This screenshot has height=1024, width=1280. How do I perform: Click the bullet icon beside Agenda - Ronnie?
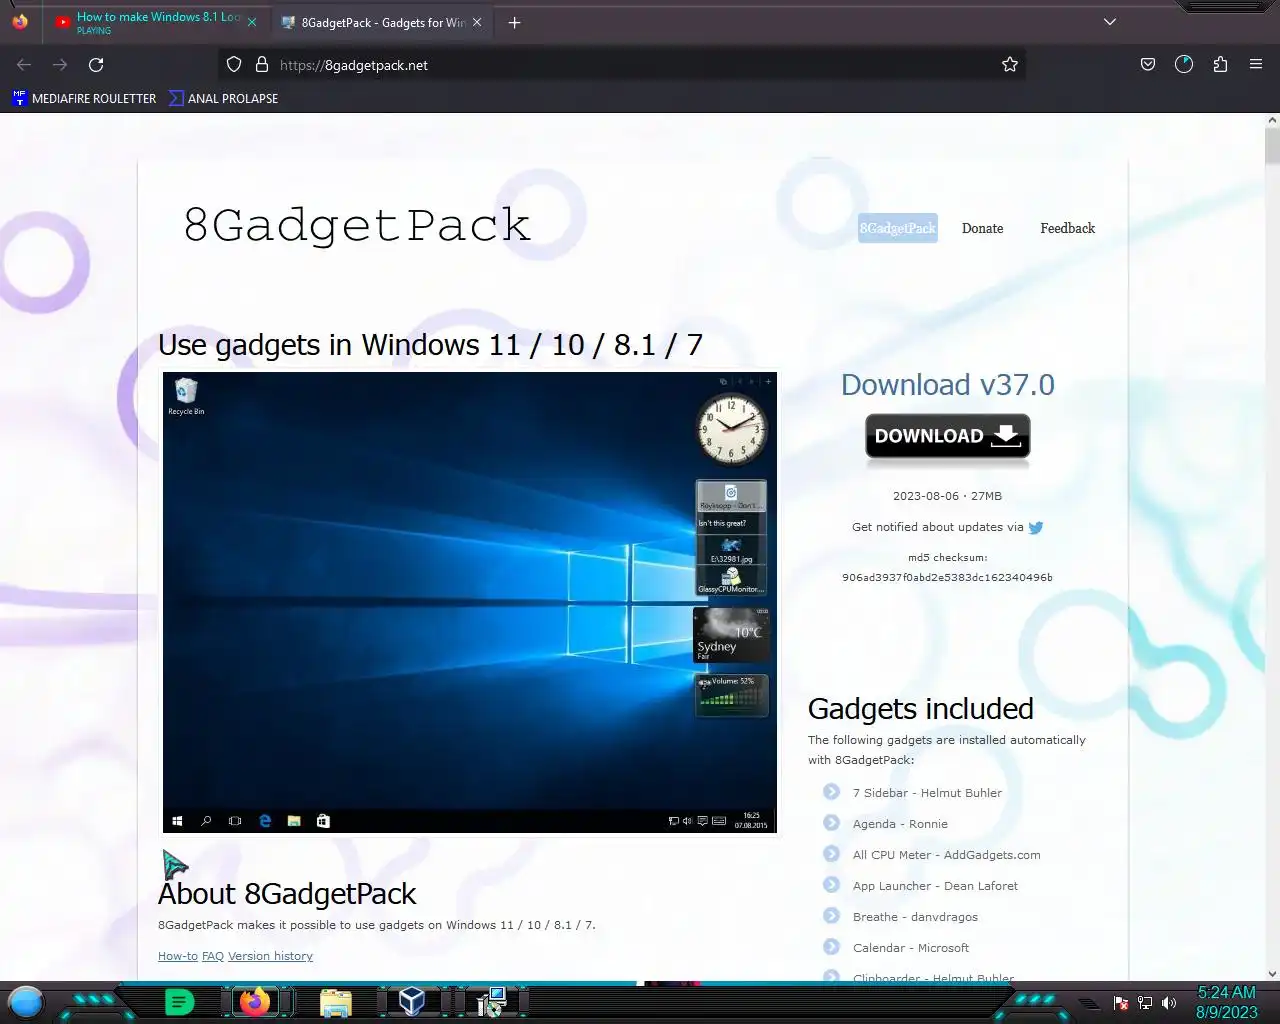click(x=831, y=823)
